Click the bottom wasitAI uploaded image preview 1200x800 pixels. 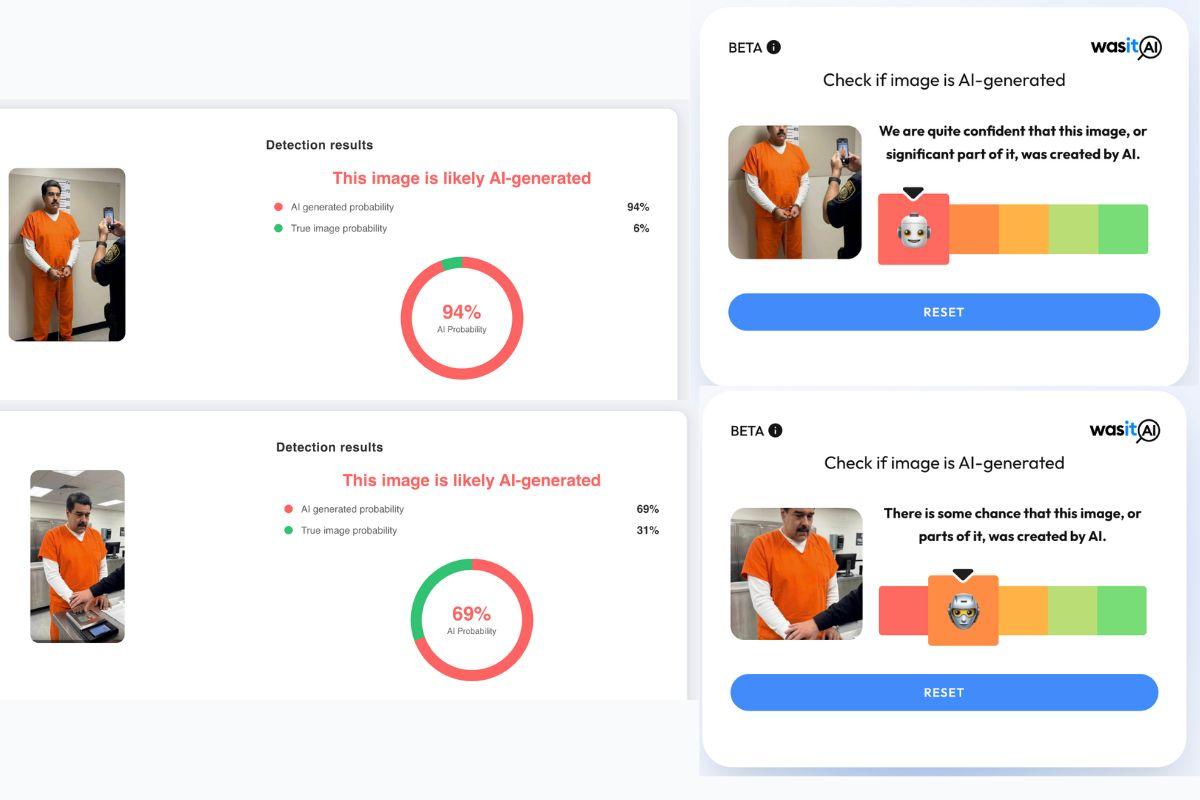tap(796, 574)
